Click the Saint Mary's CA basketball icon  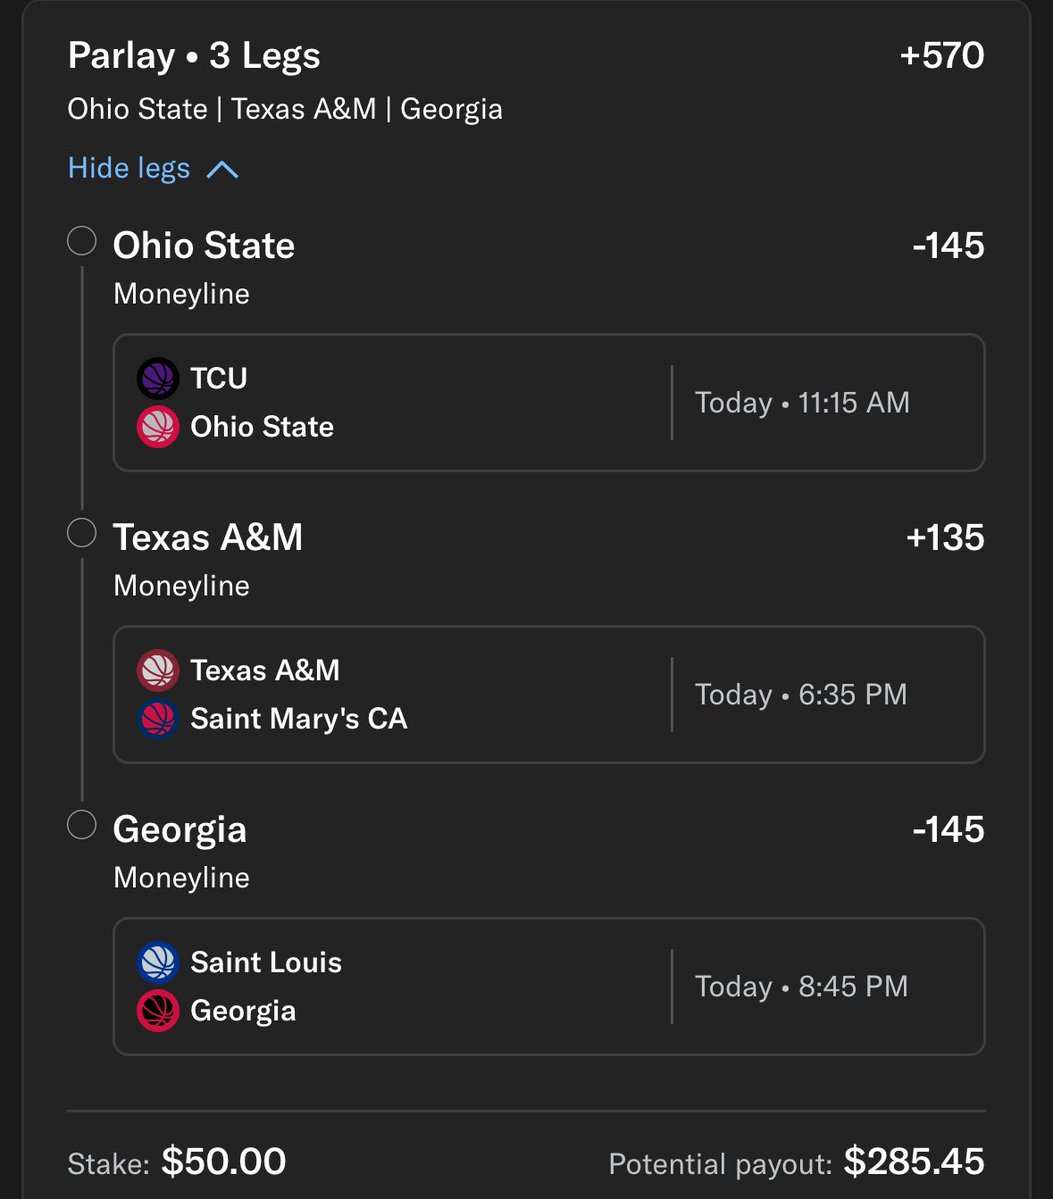pyautogui.click(x=158, y=719)
